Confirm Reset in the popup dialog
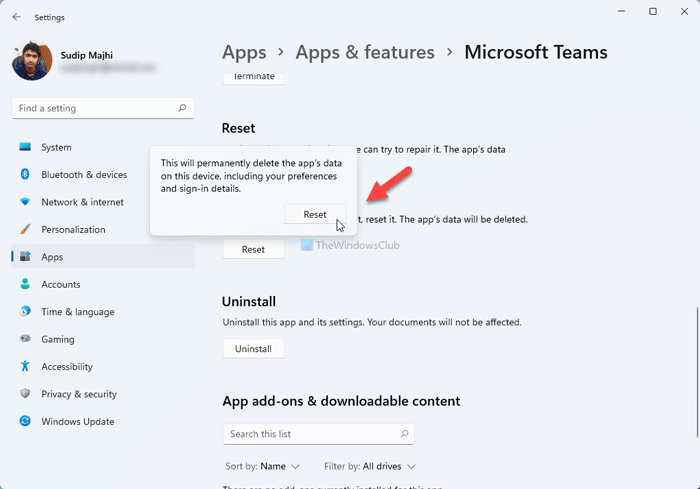 tap(315, 214)
